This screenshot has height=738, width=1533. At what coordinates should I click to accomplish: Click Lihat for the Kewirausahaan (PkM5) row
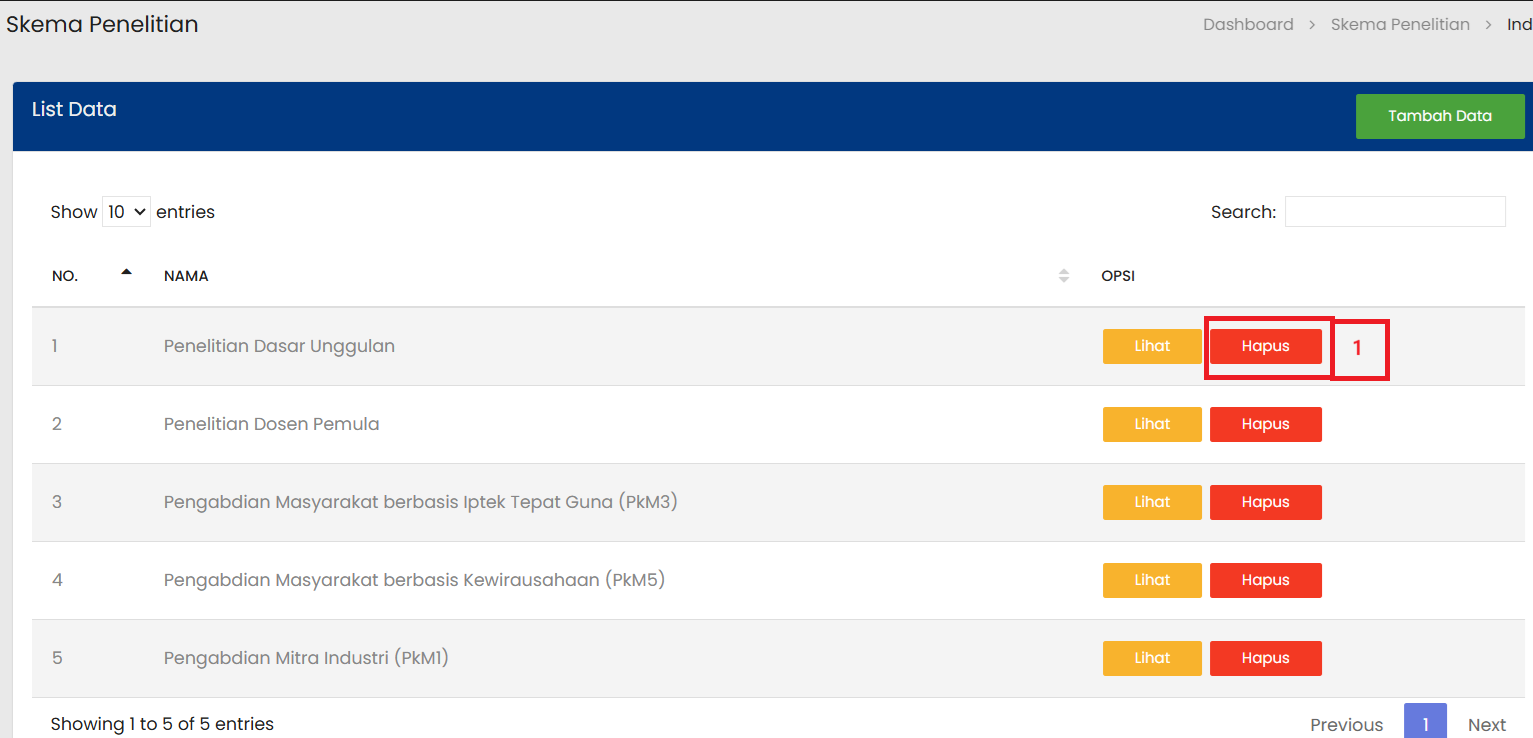coord(1152,580)
